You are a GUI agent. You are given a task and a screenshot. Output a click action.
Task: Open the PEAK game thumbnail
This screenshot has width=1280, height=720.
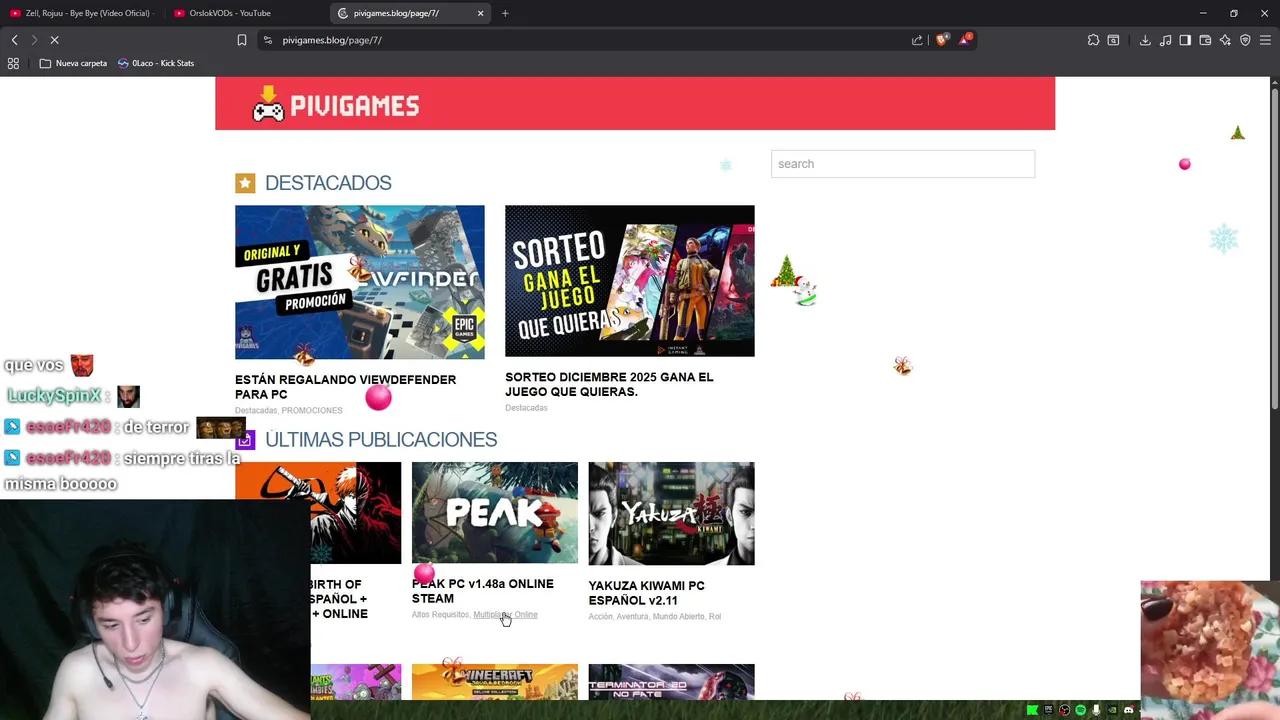coord(495,513)
